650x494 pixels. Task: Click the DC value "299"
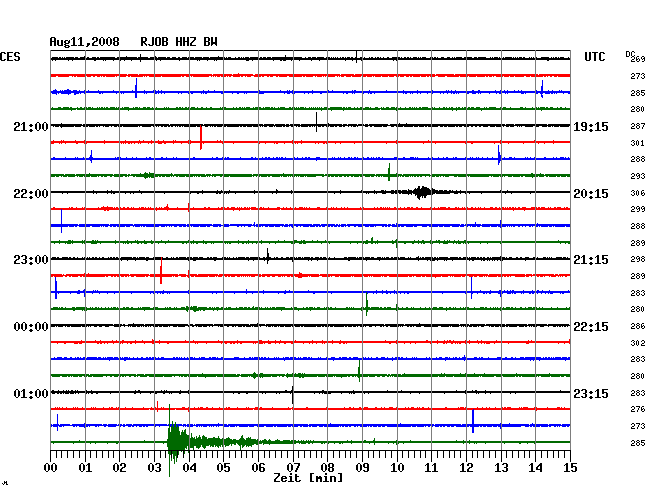pos(638,209)
